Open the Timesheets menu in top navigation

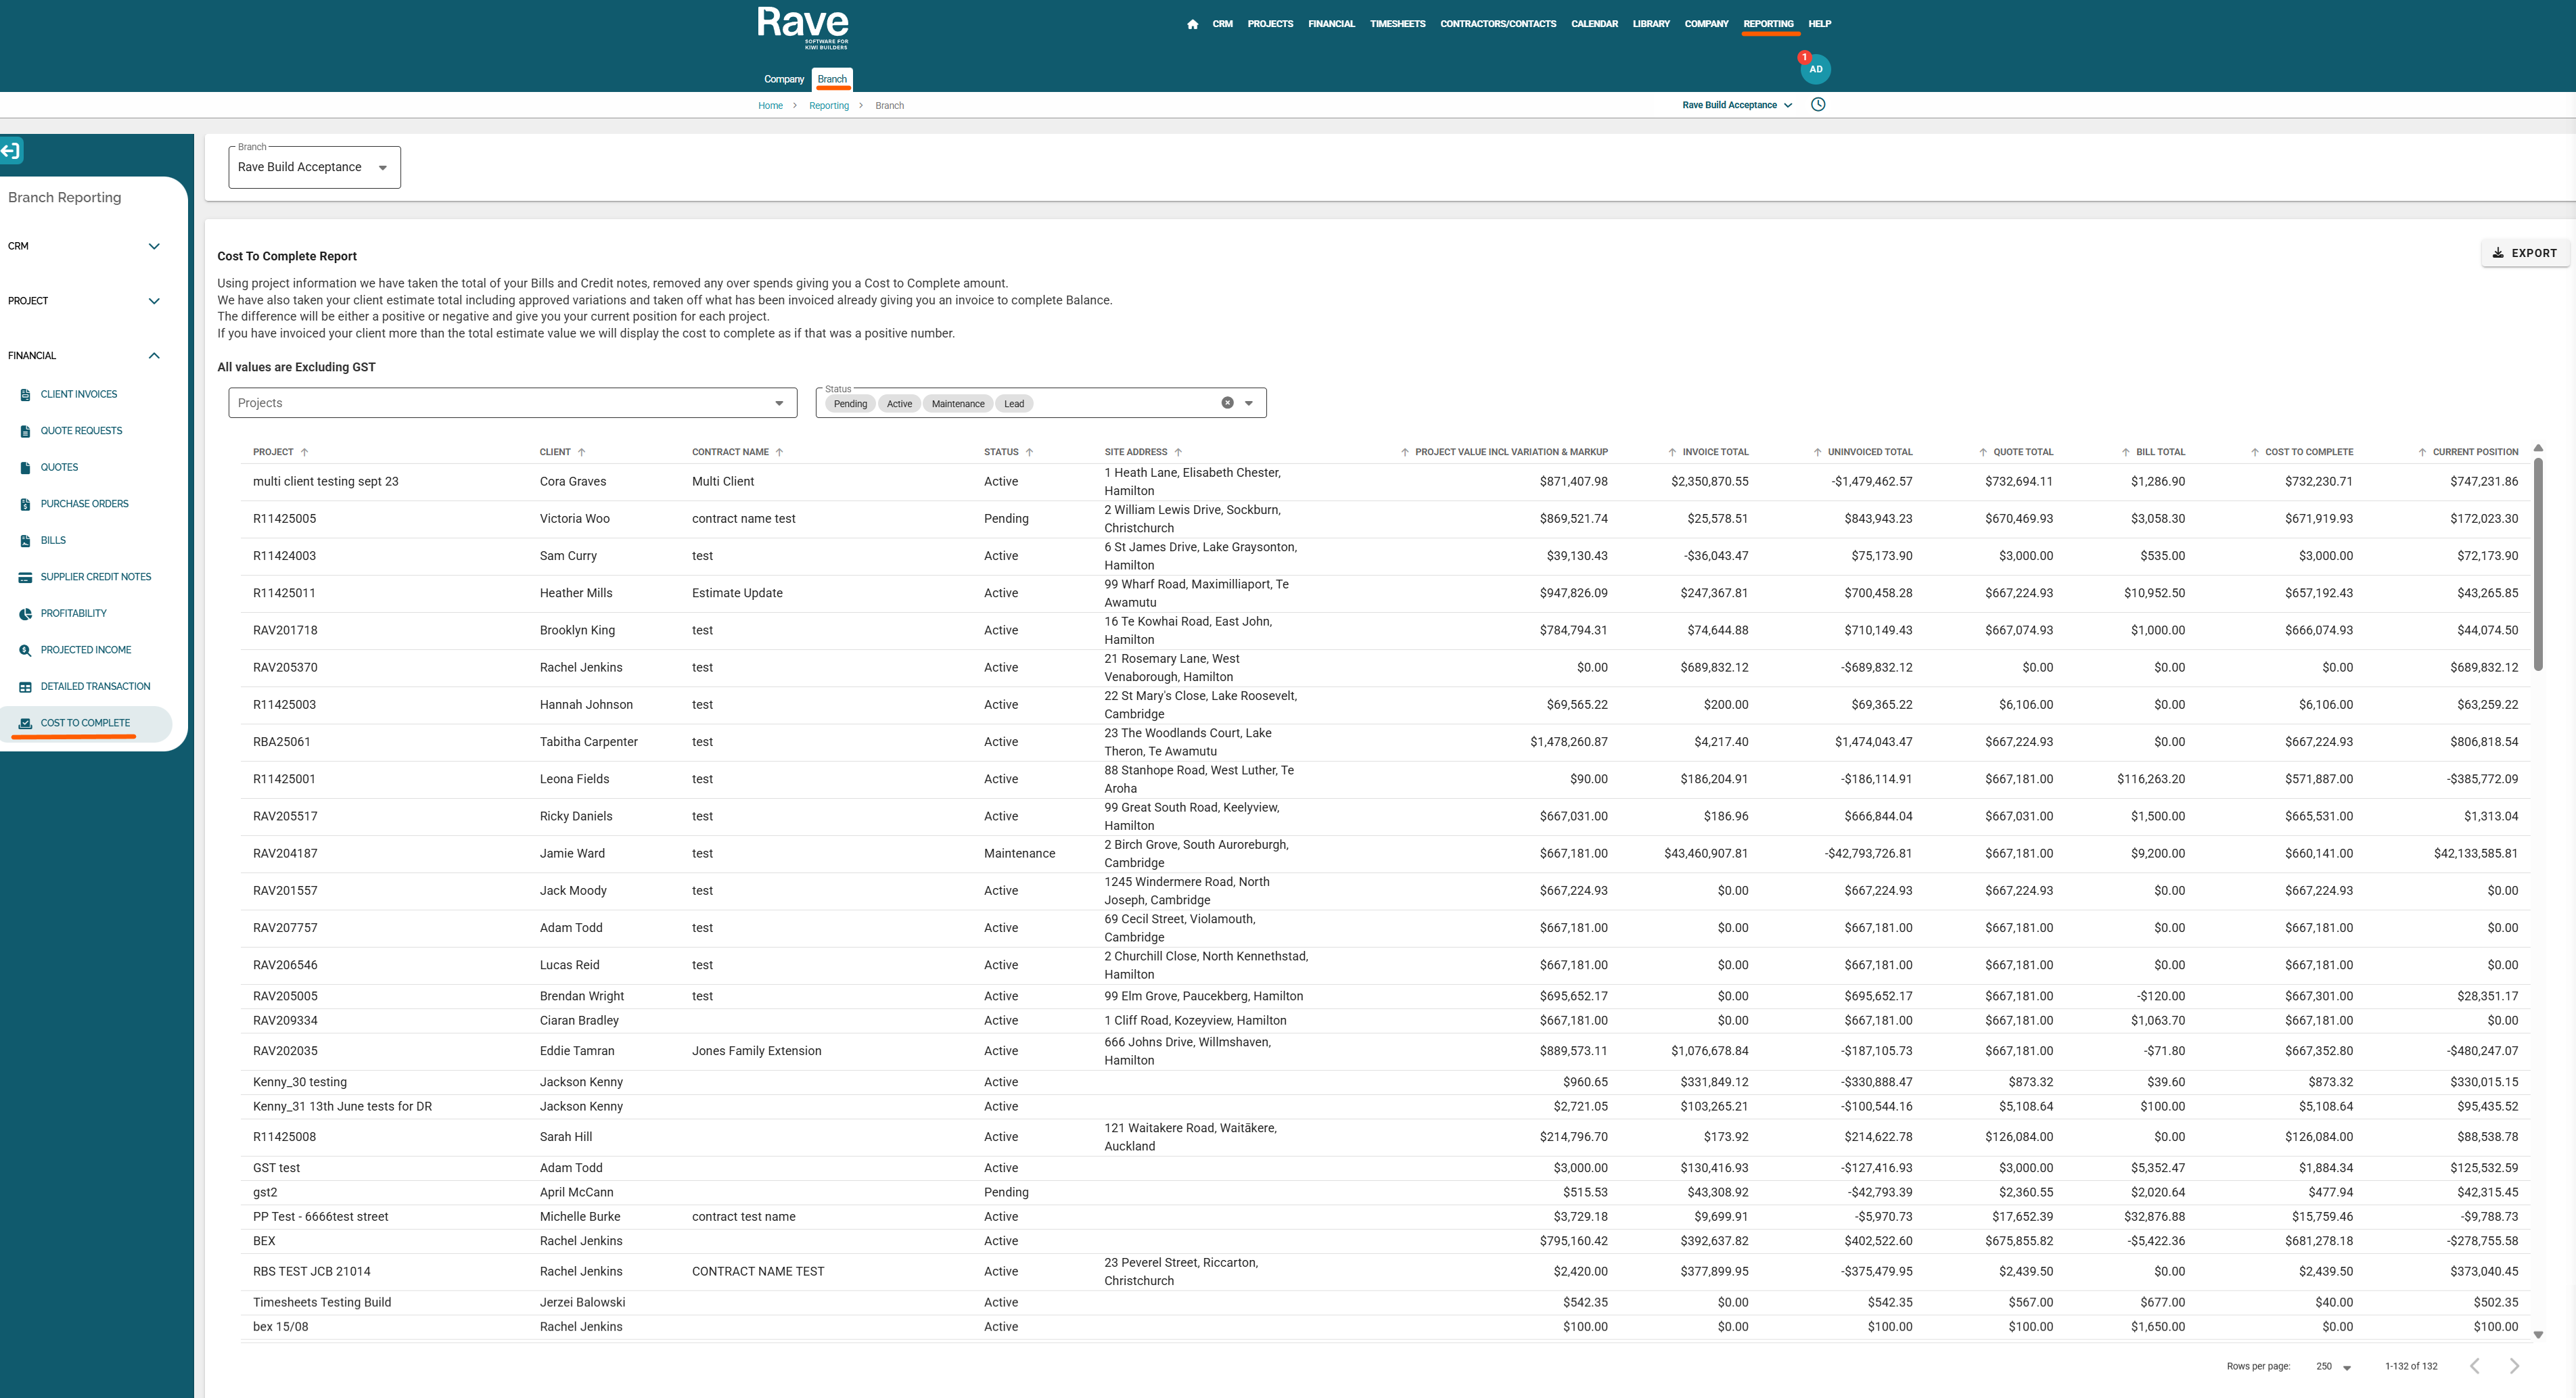1397,24
